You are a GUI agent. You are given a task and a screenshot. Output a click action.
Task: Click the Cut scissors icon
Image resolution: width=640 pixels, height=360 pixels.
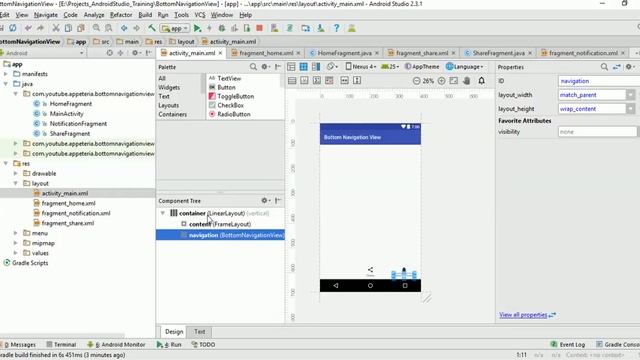click(56, 28)
